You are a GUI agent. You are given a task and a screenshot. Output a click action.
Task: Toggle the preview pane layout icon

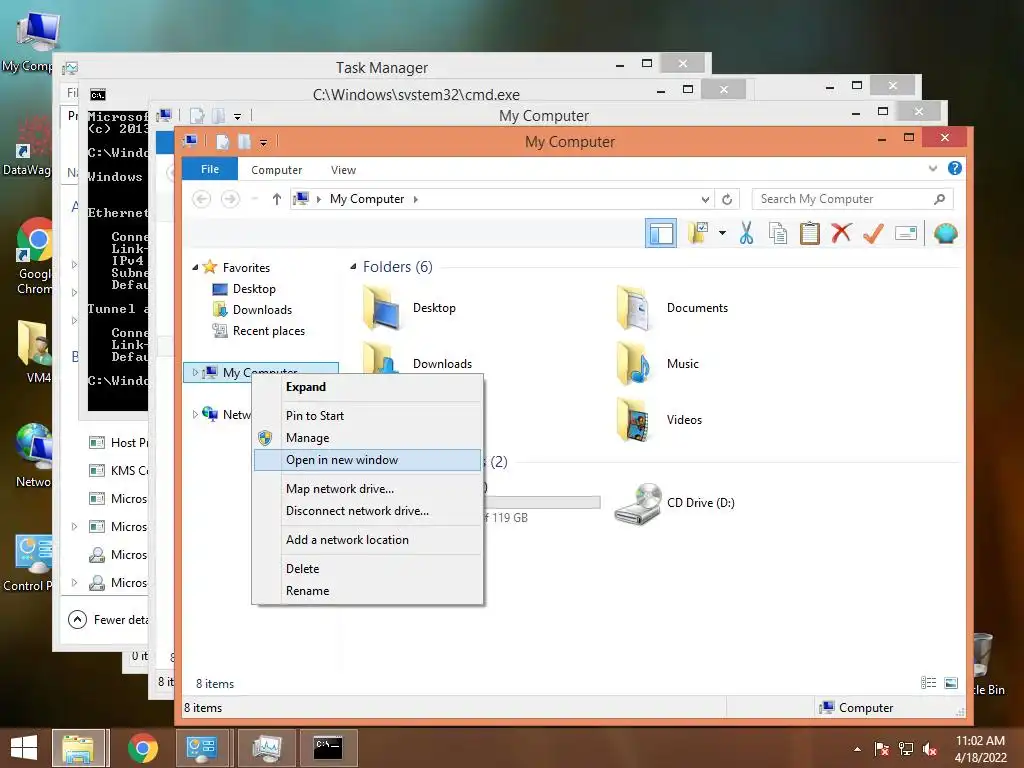click(661, 233)
